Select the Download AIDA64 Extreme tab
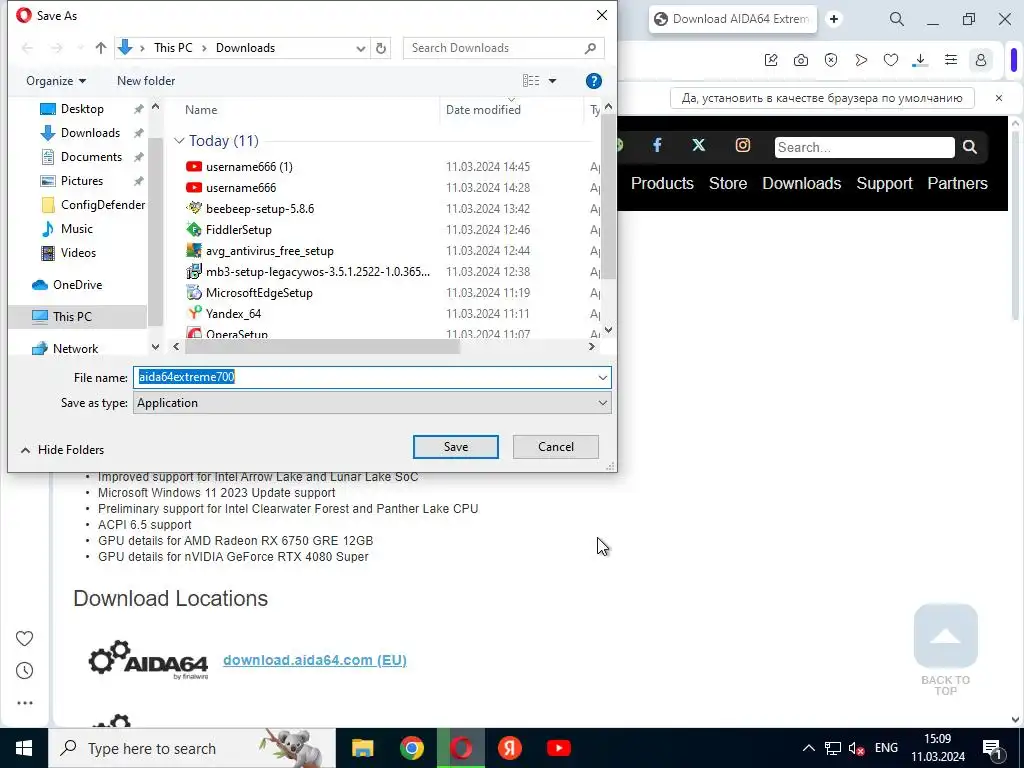The height and width of the screenshot is (768, 1024). [x=733, y=19]
